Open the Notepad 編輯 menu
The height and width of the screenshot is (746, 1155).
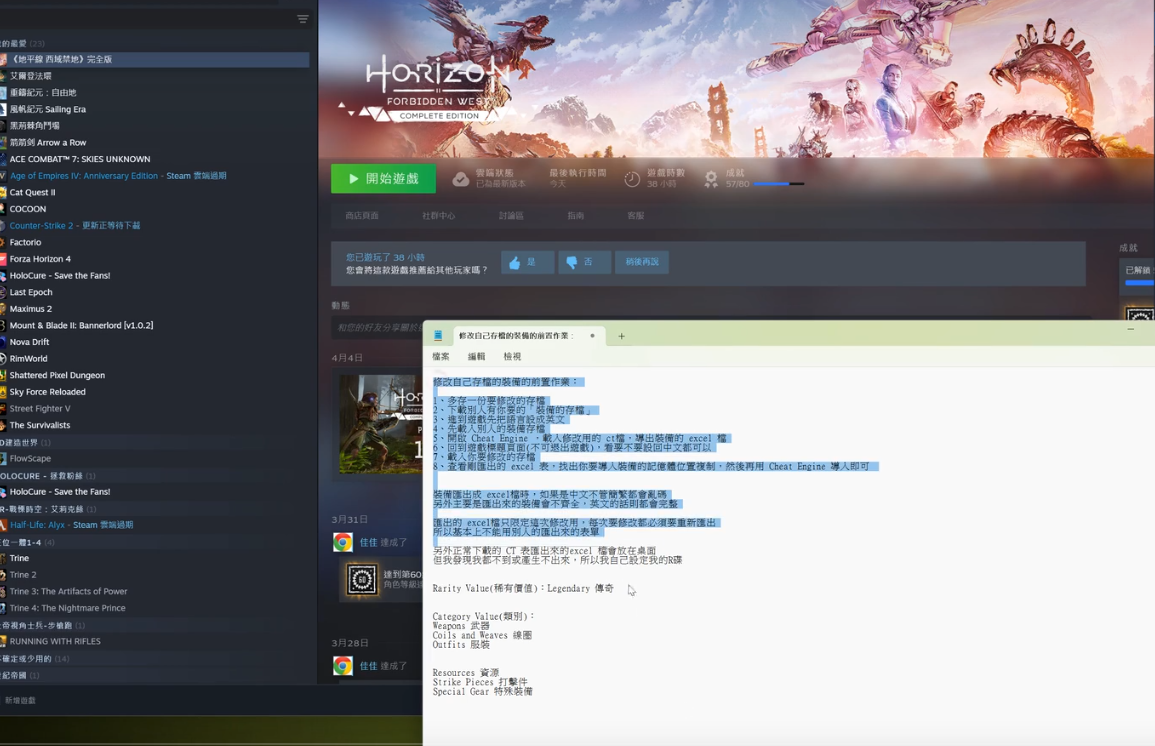(477, 356)
